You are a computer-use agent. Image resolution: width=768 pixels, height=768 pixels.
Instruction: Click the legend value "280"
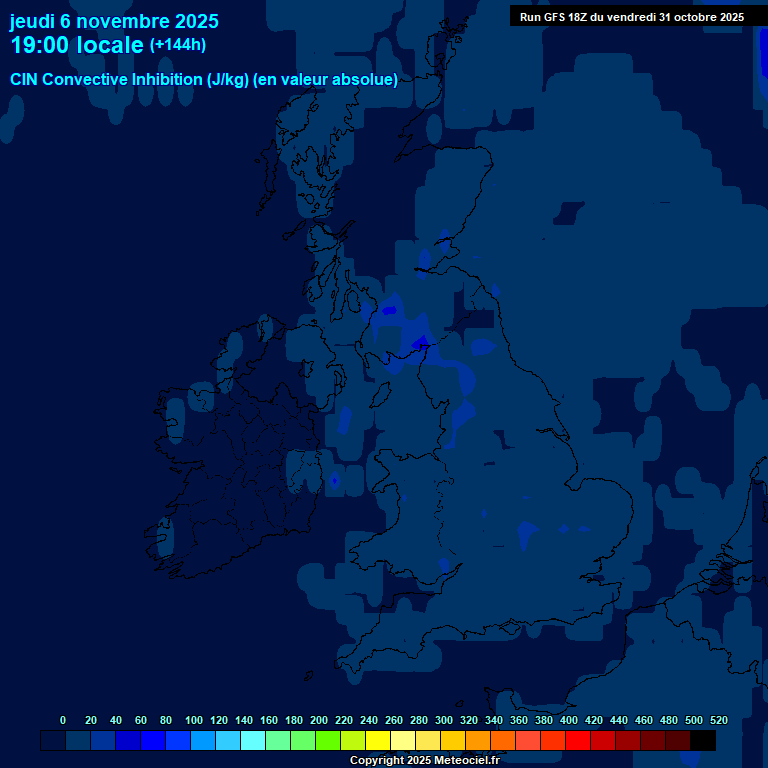tap(419, 720)
